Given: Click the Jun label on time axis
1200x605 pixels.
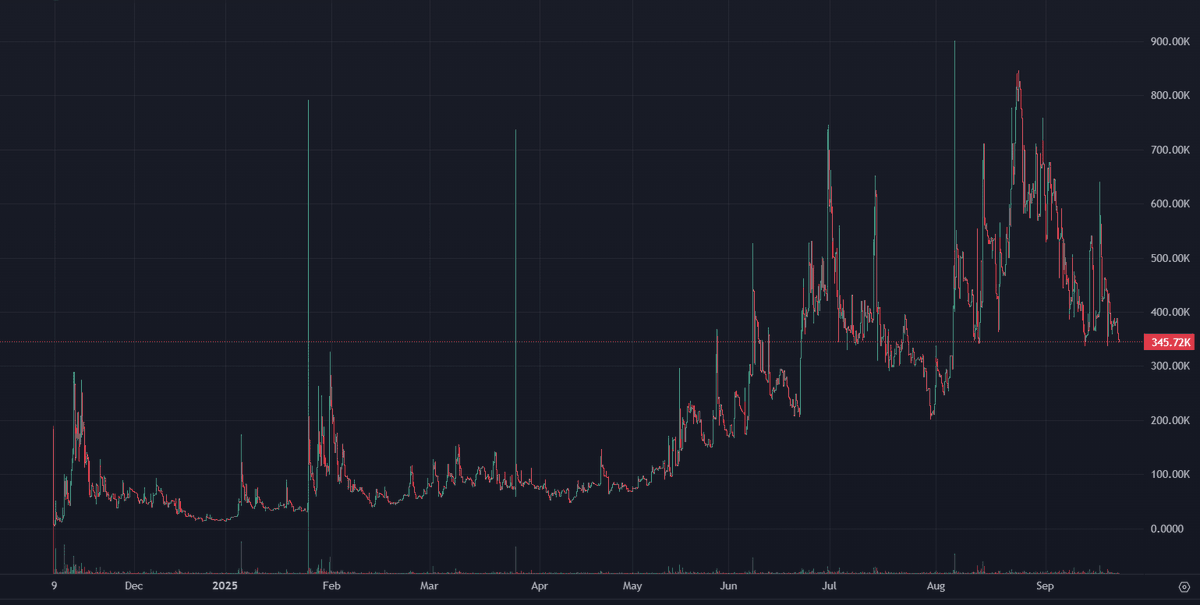Looking at the screenshot, I should pos(729,588).
